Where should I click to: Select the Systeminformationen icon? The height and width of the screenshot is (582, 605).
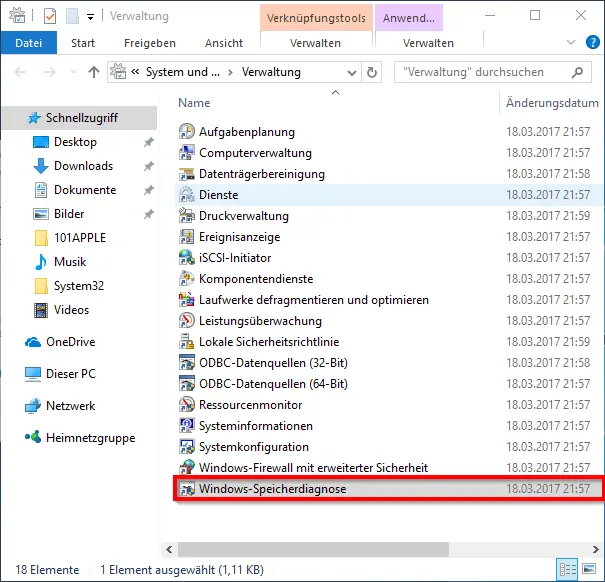[x=187, y=426]
